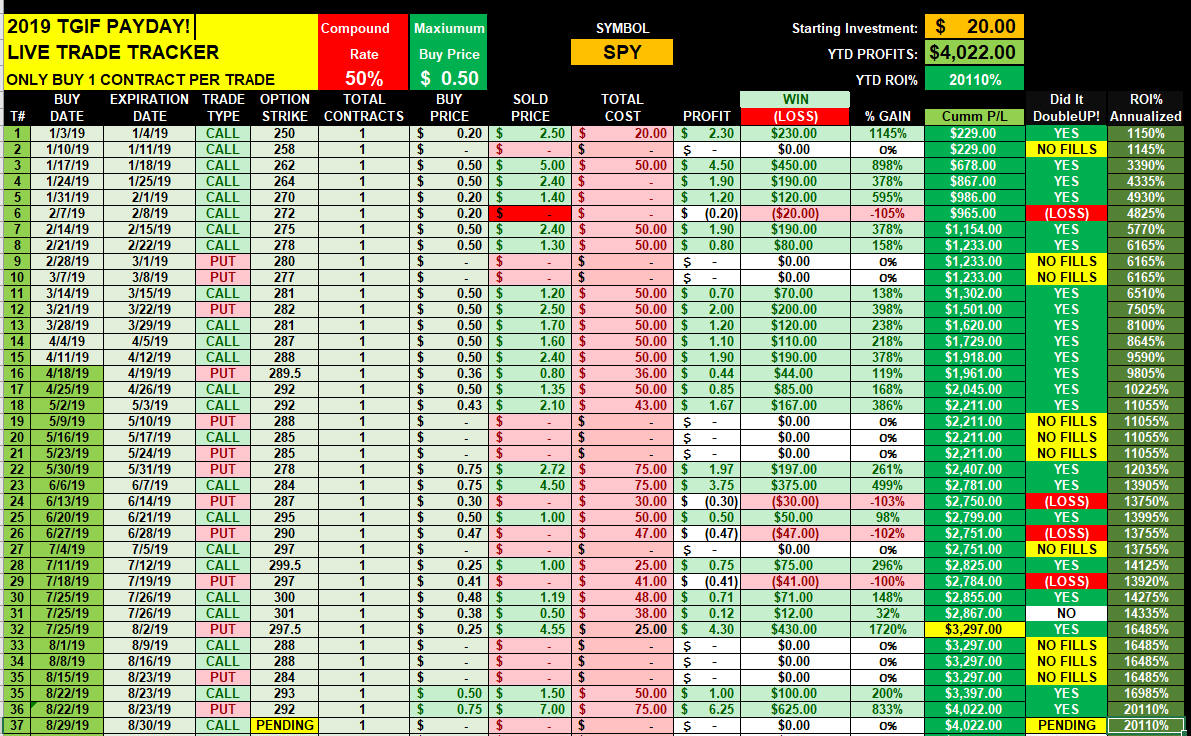Click the ROI% Annualized header
Viewport: 1191px width, 736px height.
[1145, 108]
